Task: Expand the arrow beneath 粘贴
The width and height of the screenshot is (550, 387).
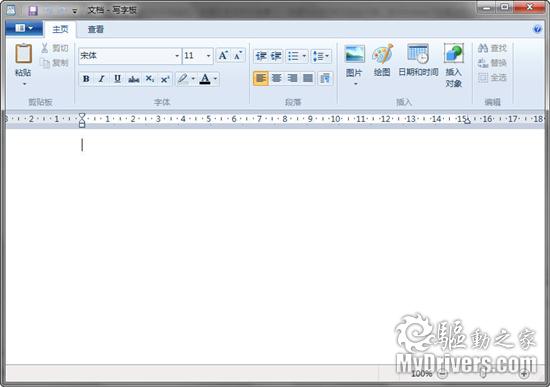Action: pos(24,84)
